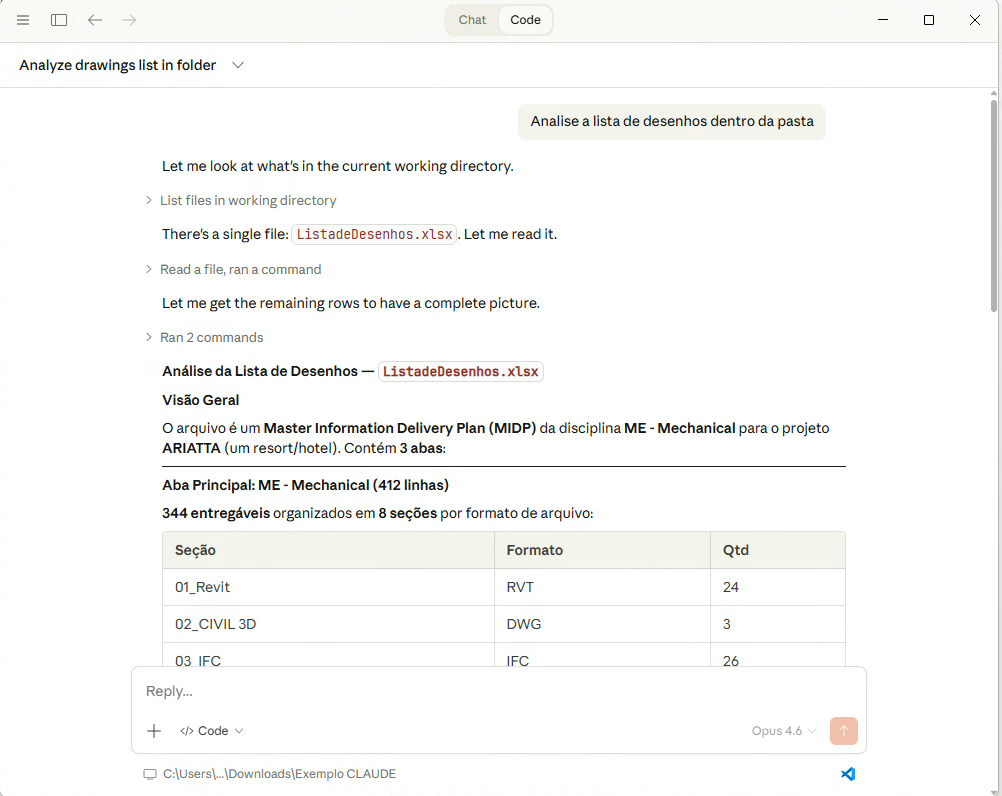Screen dimensions: 1002x796
Task: Open the Code mode dropdown
Action: 212,731
